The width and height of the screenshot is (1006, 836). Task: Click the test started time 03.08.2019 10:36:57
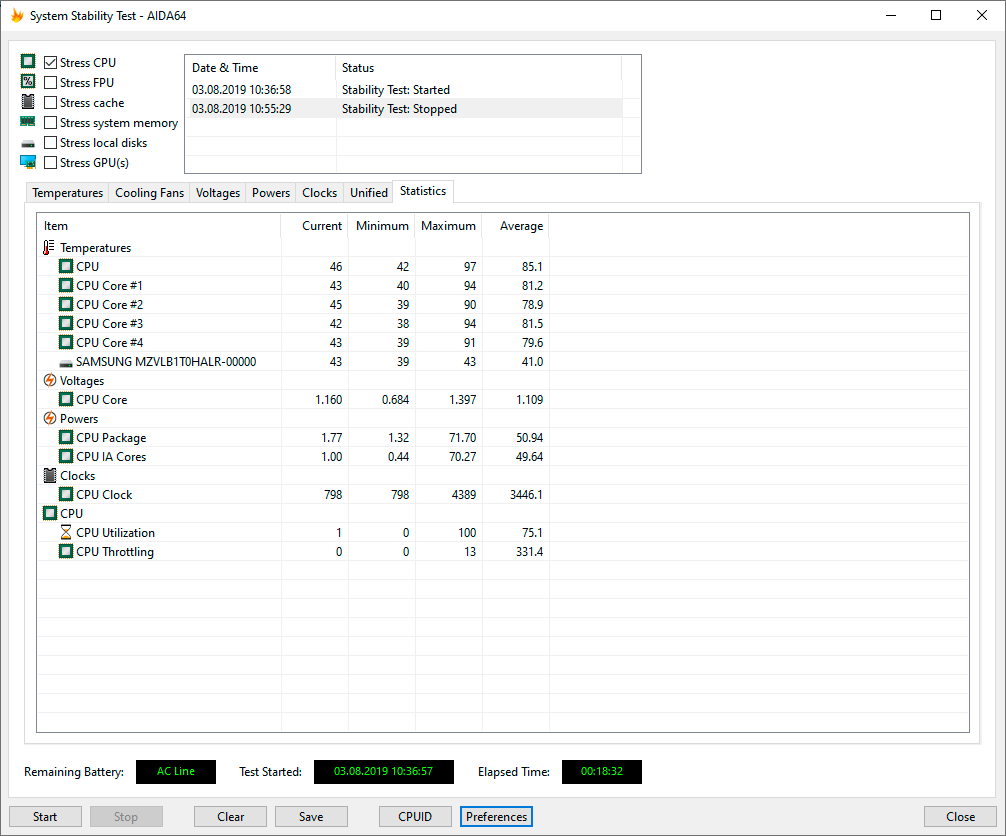(x=384, y=771)
